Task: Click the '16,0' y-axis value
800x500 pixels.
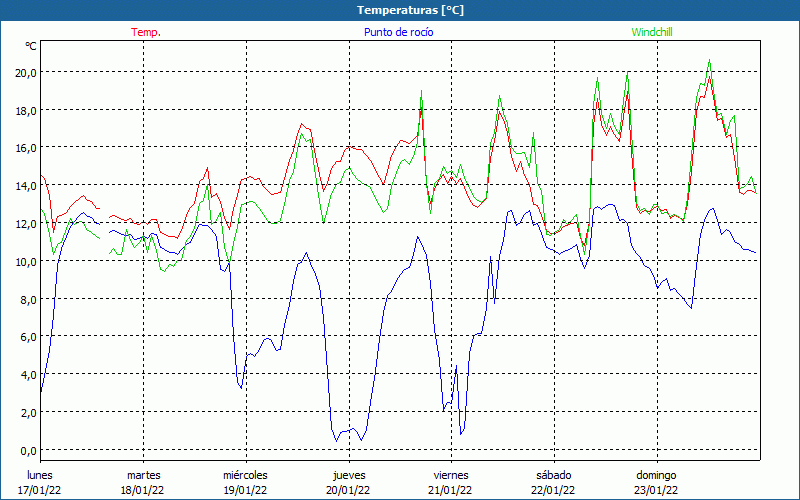Action: (26, 148)
